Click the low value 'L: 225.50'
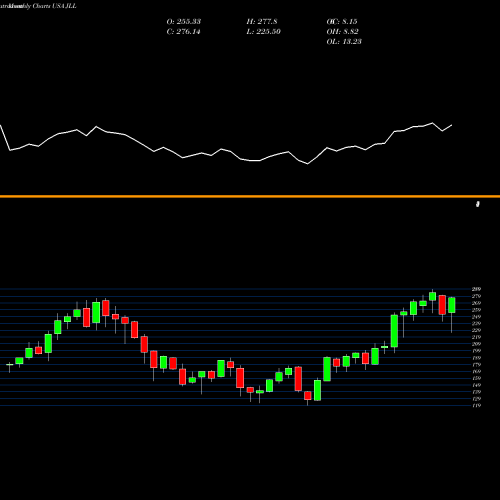Screen dimensions: 500x500 263,31
